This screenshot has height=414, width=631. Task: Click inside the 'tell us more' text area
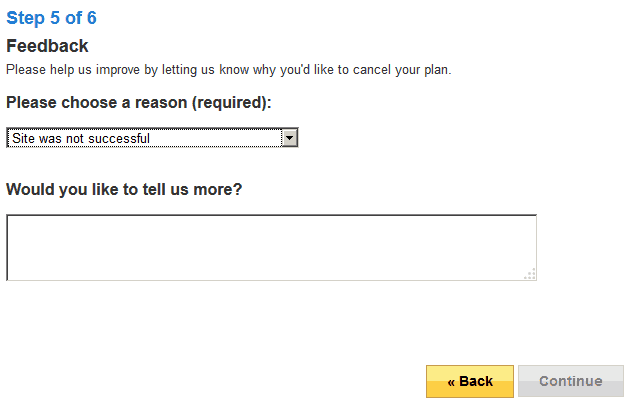[x=270, y=247]
